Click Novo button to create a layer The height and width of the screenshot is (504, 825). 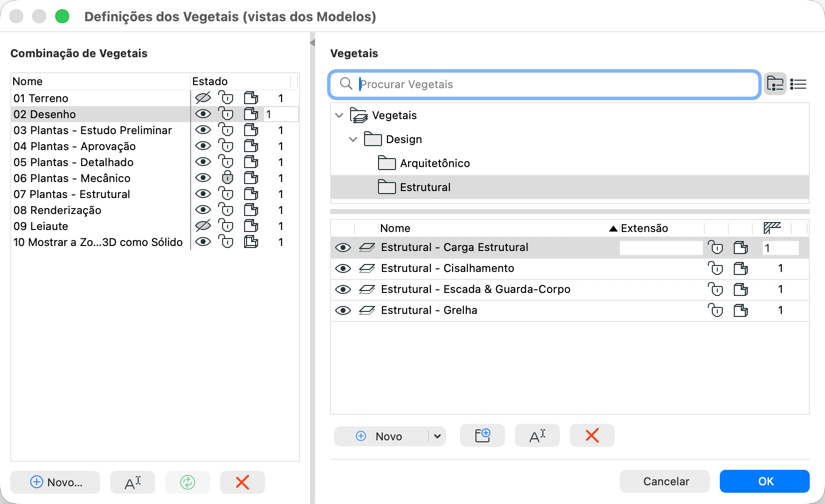pyautogui.click(x=381, y=436)
